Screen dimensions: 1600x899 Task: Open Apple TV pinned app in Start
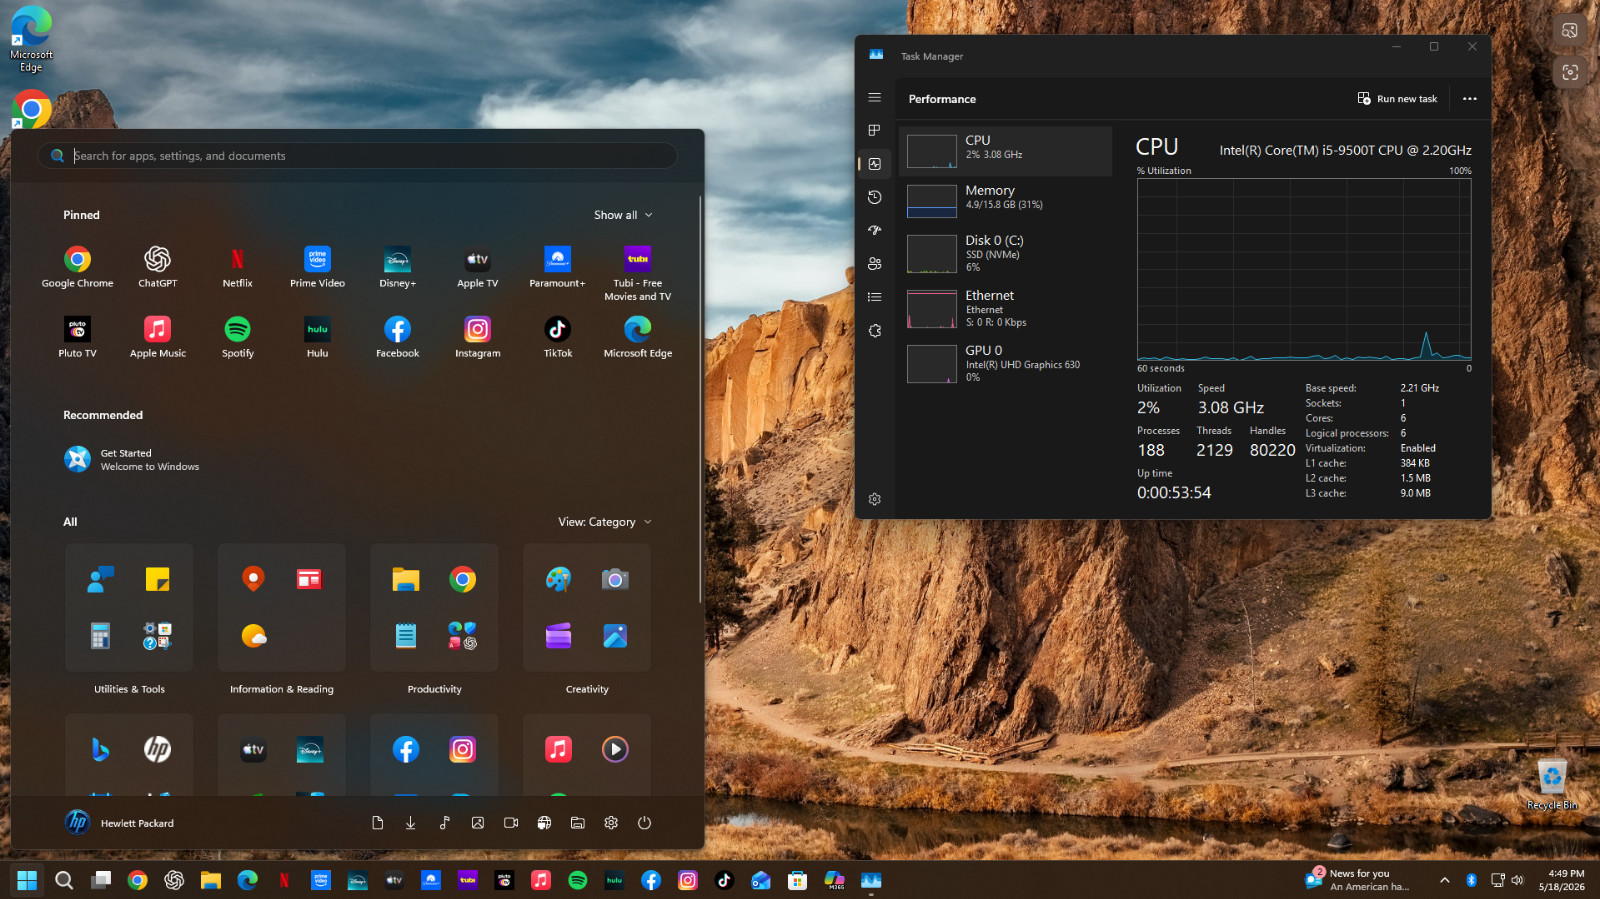click(477, 267)
